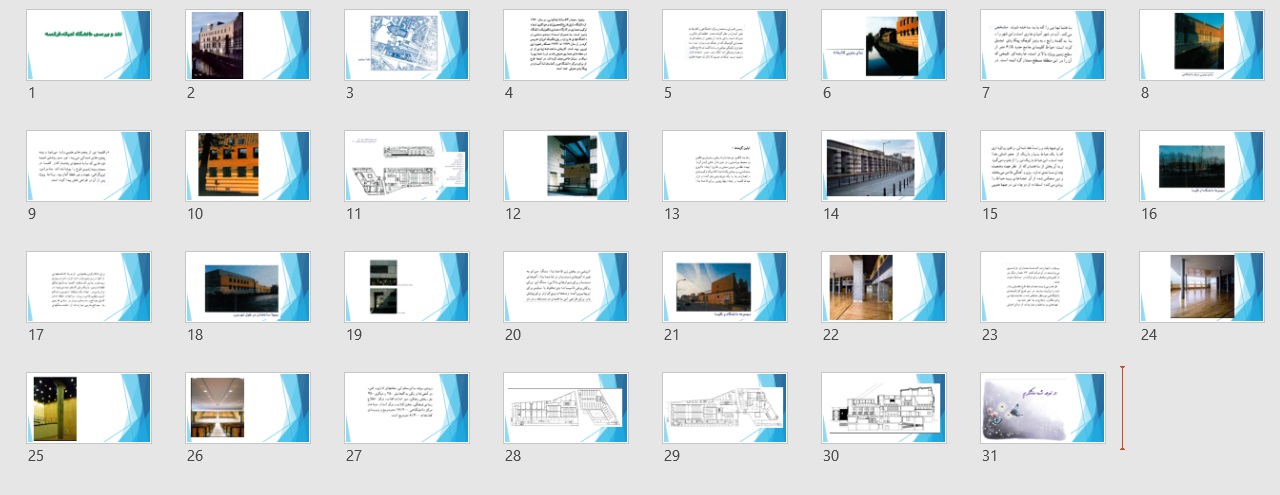
Task: Click slide 2 canal building photo
Action: [x=248, y=45]
